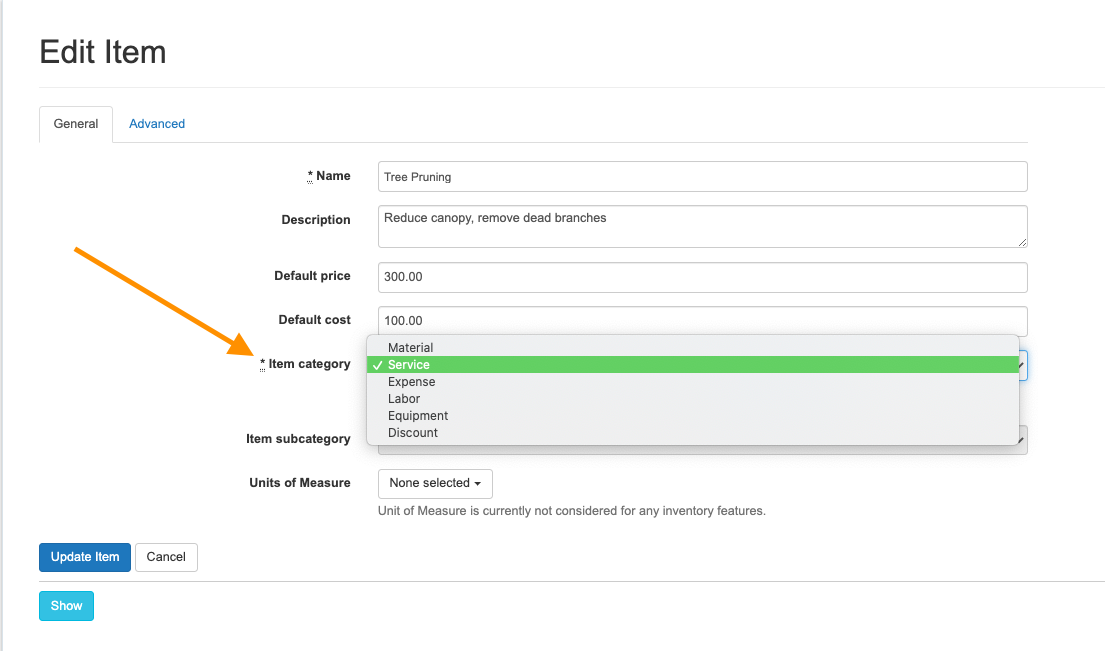This screenshot has height=651, width=1105.
Task: Click the Default cost field
Action: pos(702,320)
